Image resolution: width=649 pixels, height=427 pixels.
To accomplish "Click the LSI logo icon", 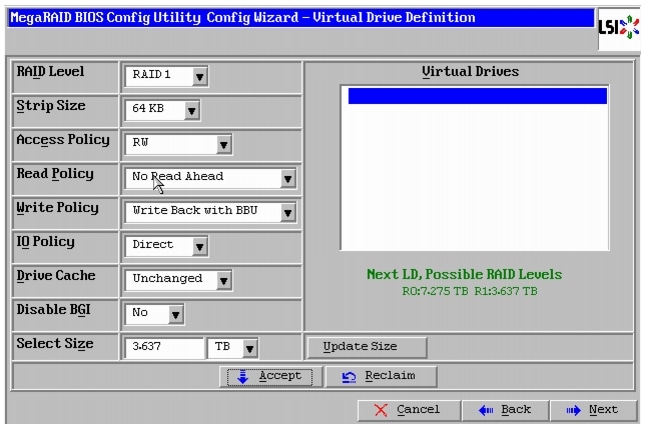I will (x=618, y=28).
